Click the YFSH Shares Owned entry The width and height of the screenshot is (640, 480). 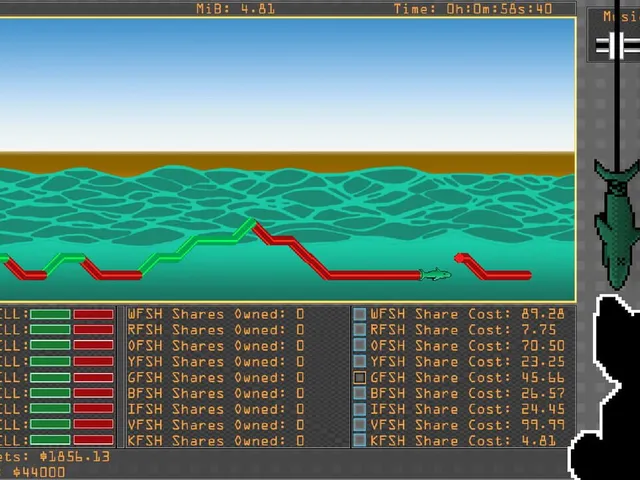tap(216, 362)
